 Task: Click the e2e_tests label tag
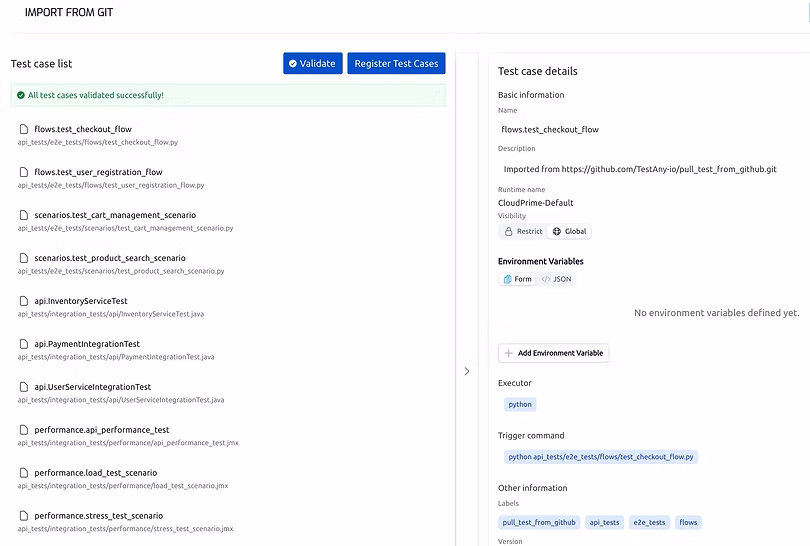(649, 522)
